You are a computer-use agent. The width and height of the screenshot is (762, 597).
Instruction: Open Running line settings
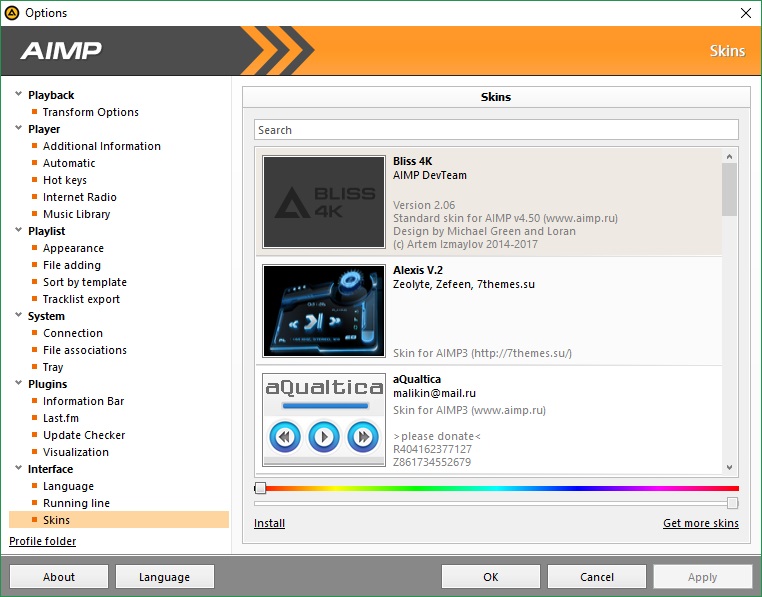coord(76,503)
